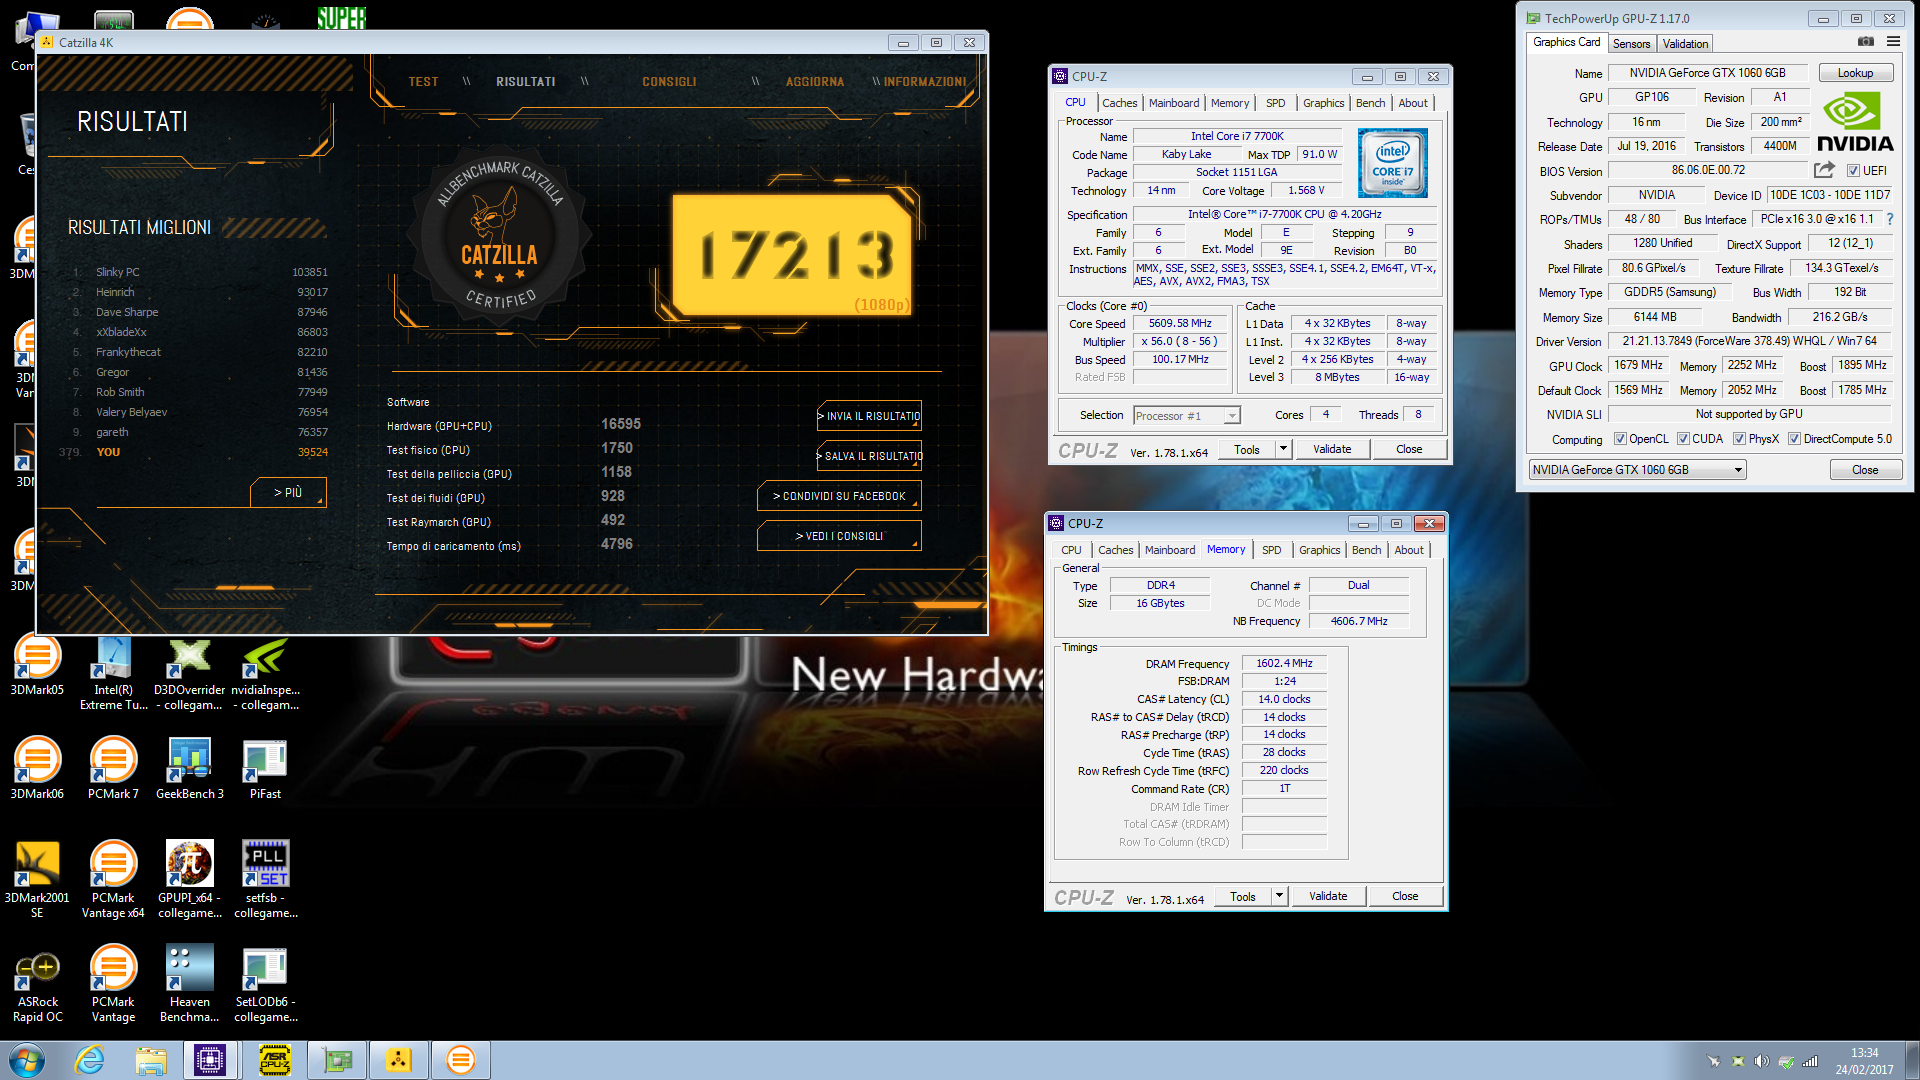Toggle the OpenCL checkbox in GPU-Z

tap(1620, 439)
